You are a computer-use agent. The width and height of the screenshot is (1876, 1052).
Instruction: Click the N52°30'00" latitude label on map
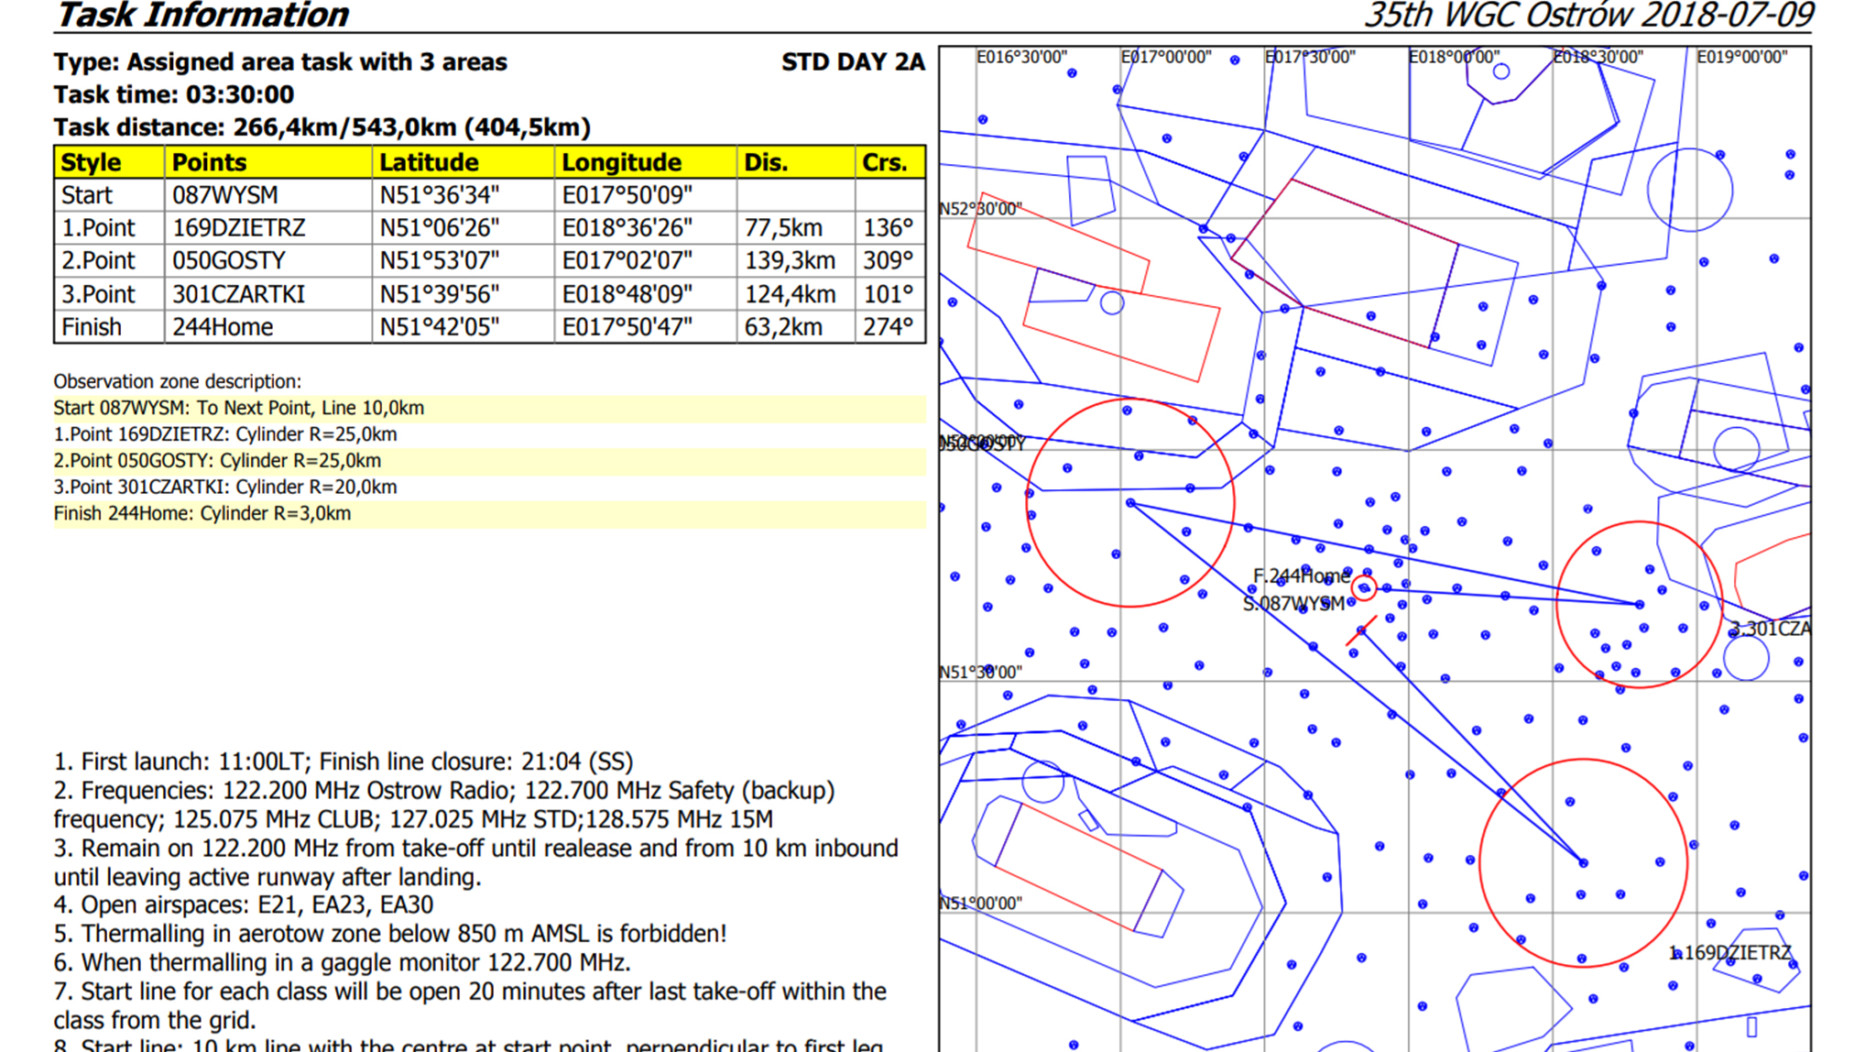pyautogui.click(x=980, y=209)
